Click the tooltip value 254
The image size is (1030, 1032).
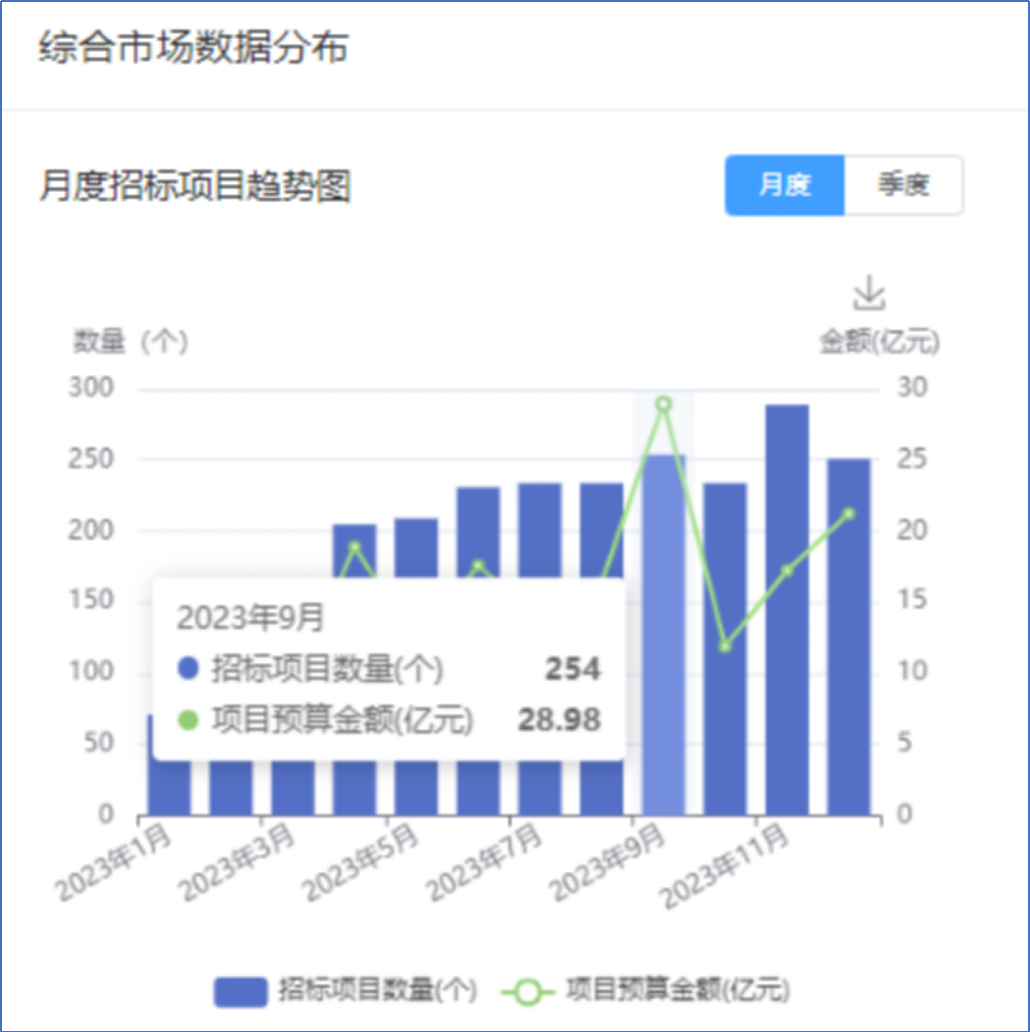tap(573, 669)
